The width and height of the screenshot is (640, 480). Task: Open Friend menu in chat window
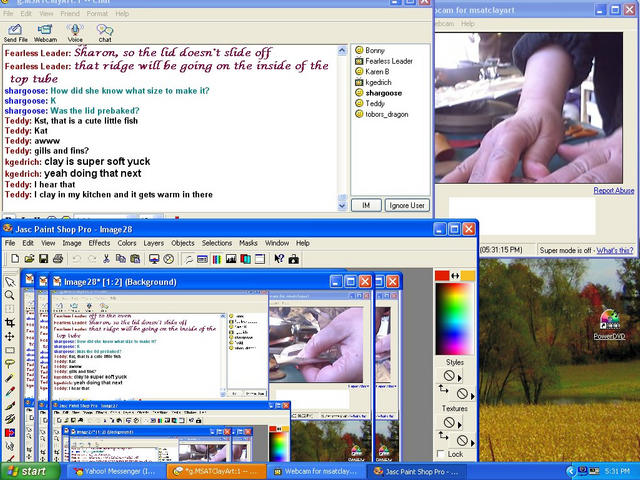tap(70, 13)
